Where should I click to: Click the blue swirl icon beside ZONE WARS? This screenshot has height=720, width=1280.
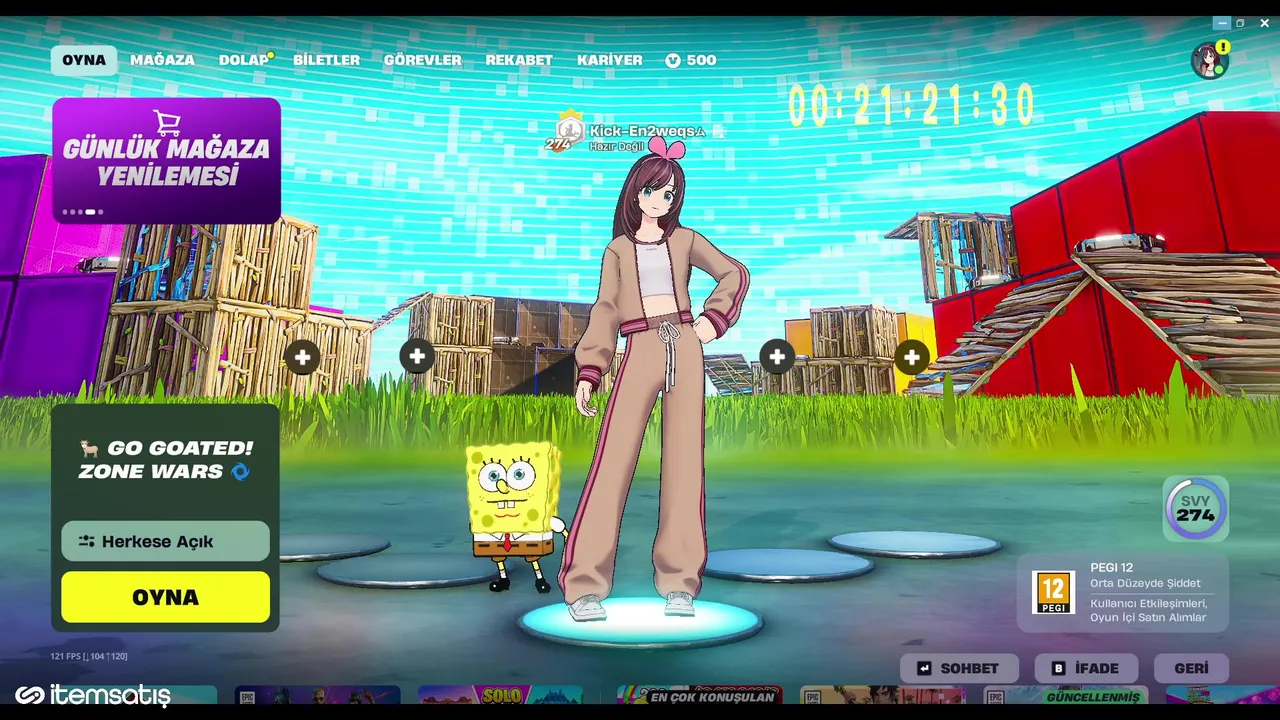(x=240, y=471)
